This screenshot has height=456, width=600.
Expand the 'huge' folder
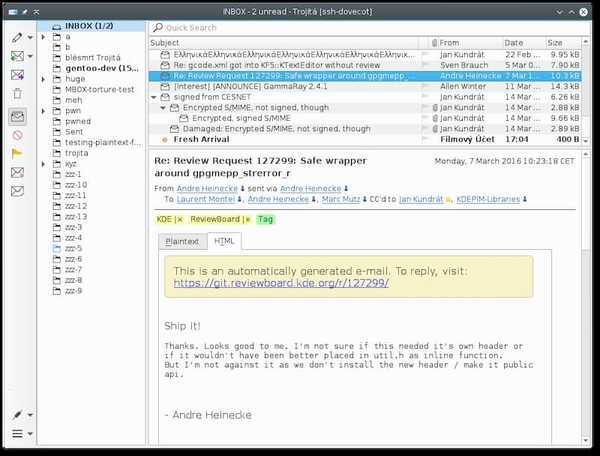[43, 79]
